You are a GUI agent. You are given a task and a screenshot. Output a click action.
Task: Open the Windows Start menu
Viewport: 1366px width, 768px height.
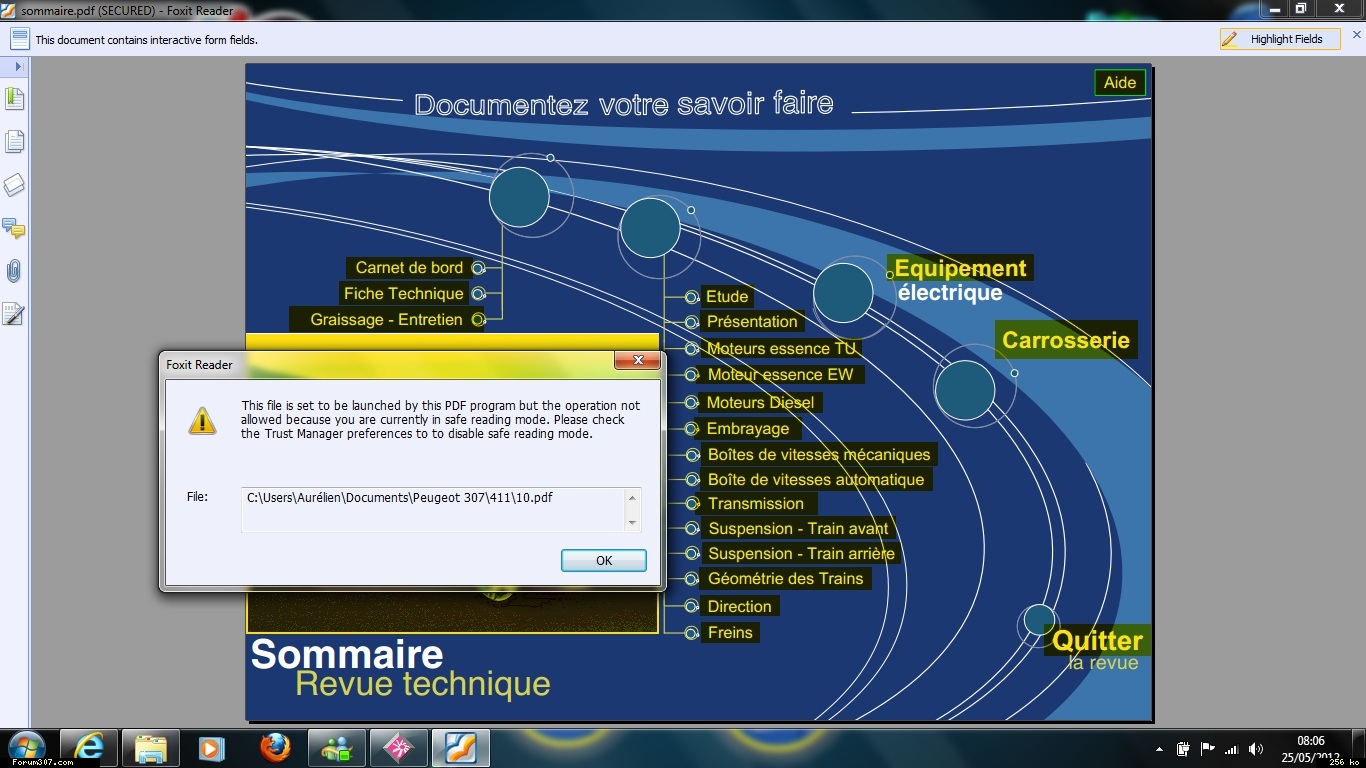26,747
